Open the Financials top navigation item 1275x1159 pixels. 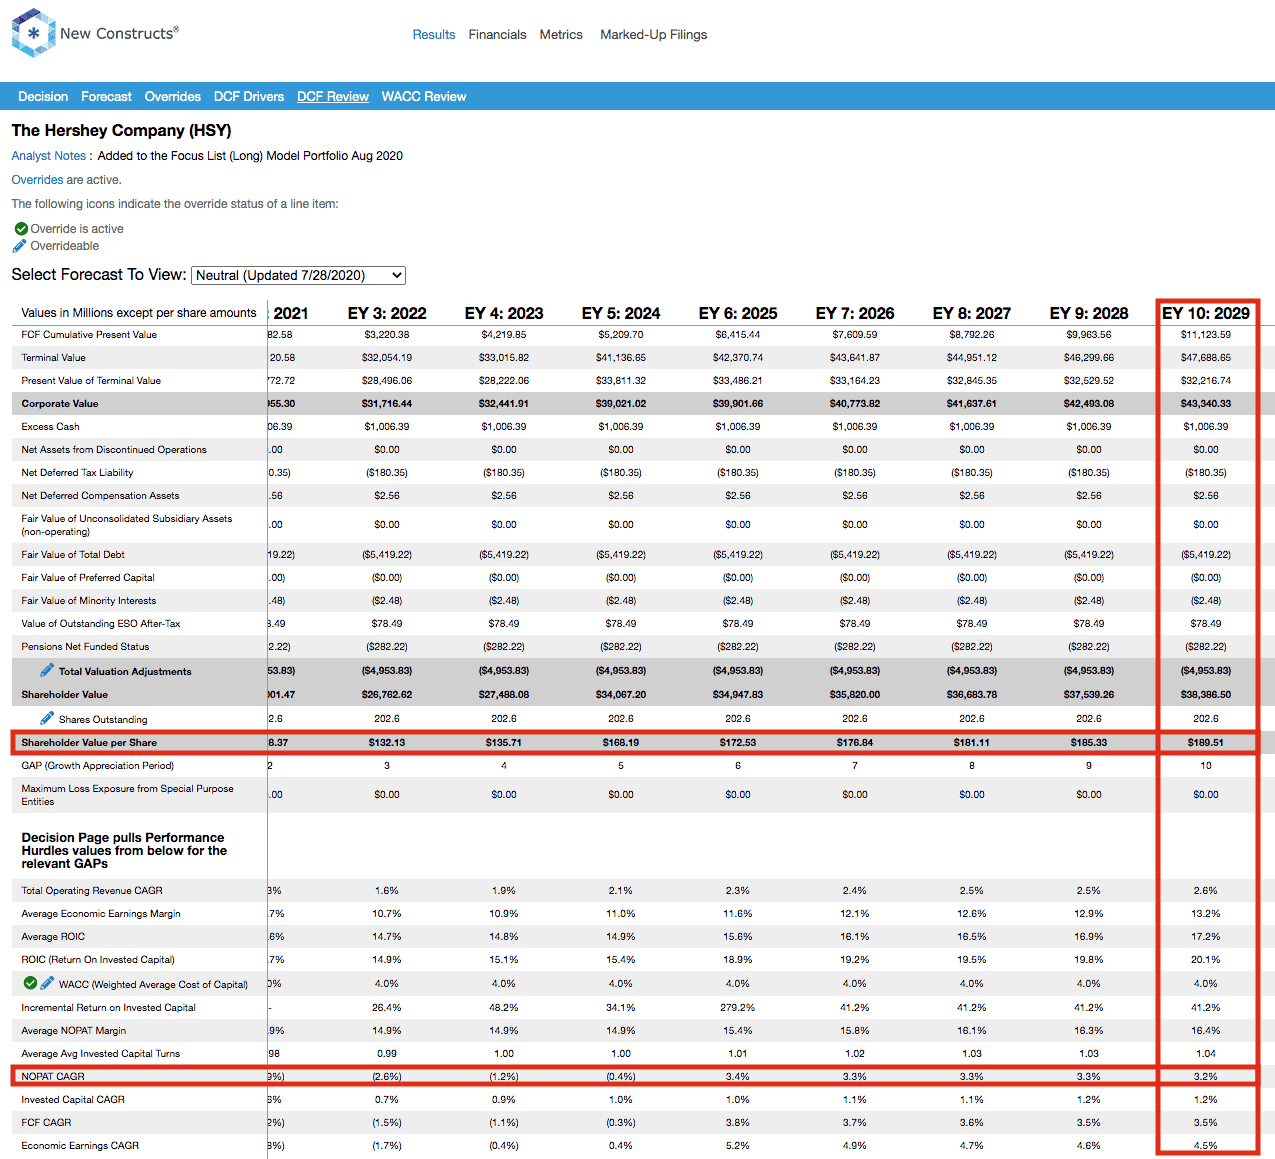pyautogui.click(x=497, y=34)
